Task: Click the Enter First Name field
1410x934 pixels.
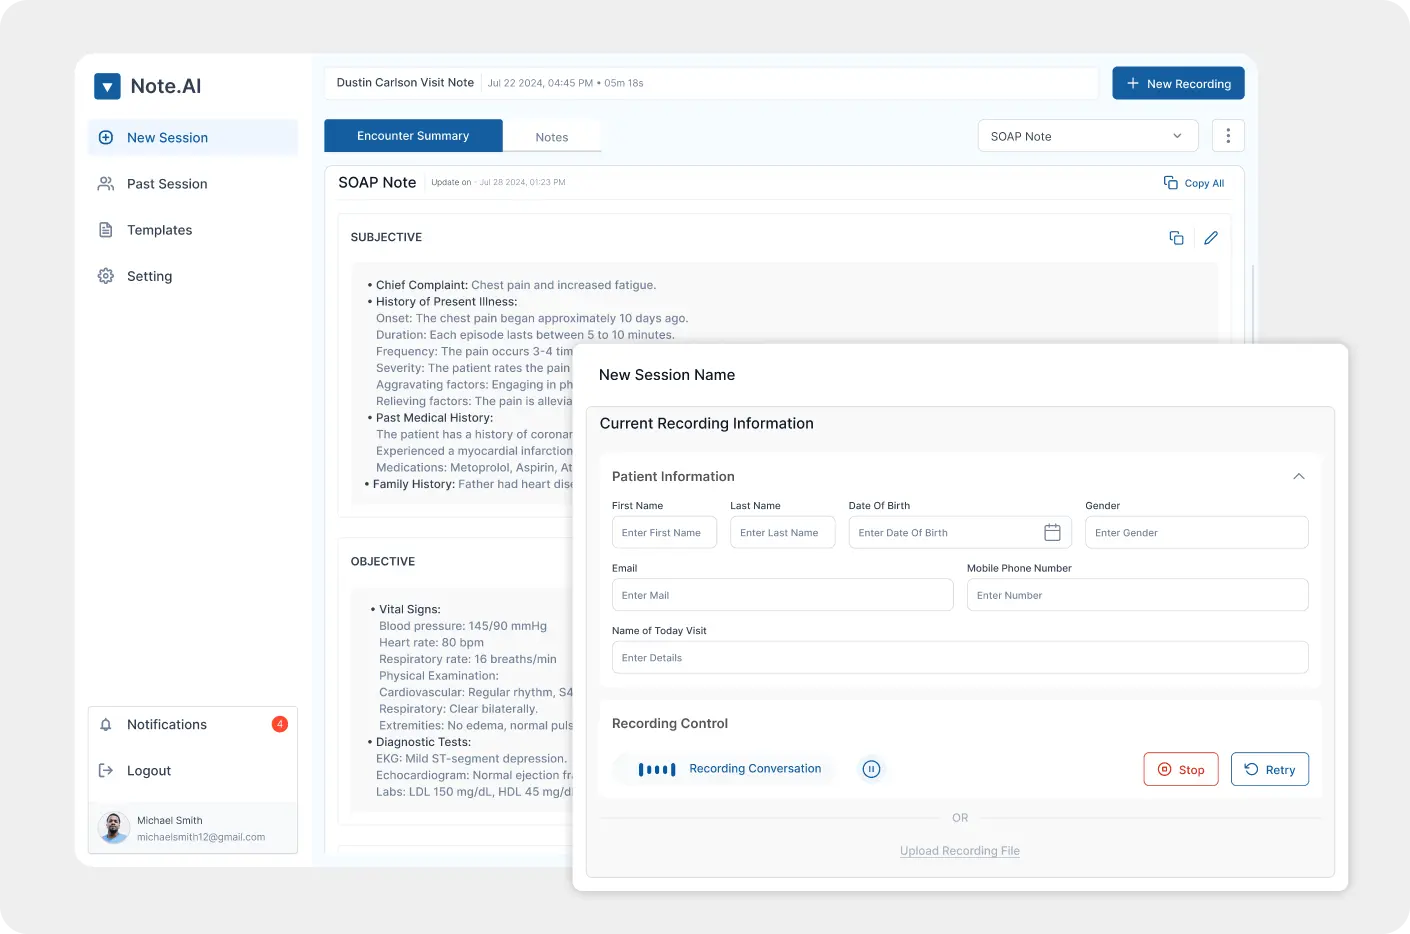Action: coord(664,532)
